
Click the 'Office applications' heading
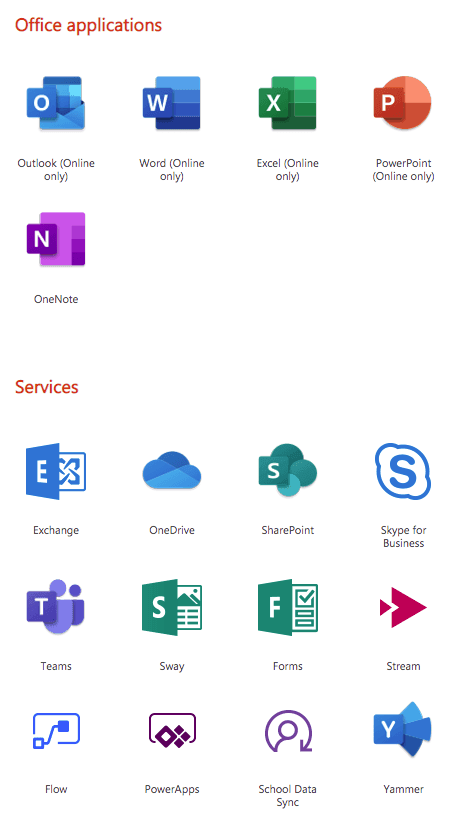[88, 25]
